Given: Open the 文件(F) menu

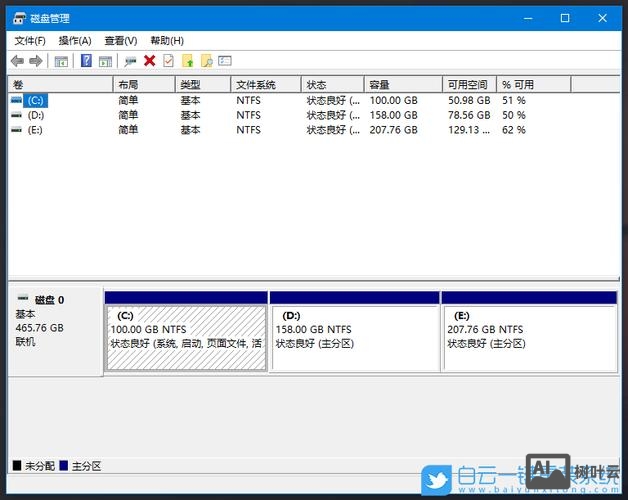Looking at the screenshot, I should [30, 40].
